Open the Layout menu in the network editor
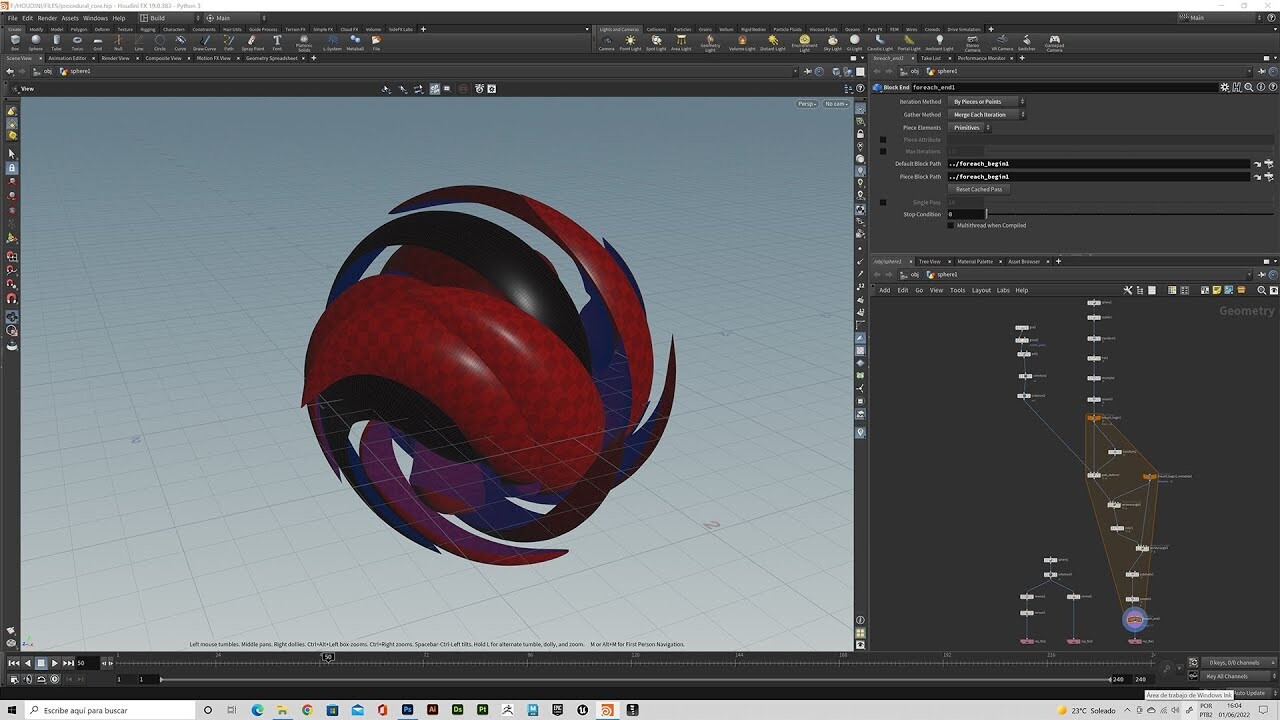This screenshot has height=720, width=1280. coord(981,290)
